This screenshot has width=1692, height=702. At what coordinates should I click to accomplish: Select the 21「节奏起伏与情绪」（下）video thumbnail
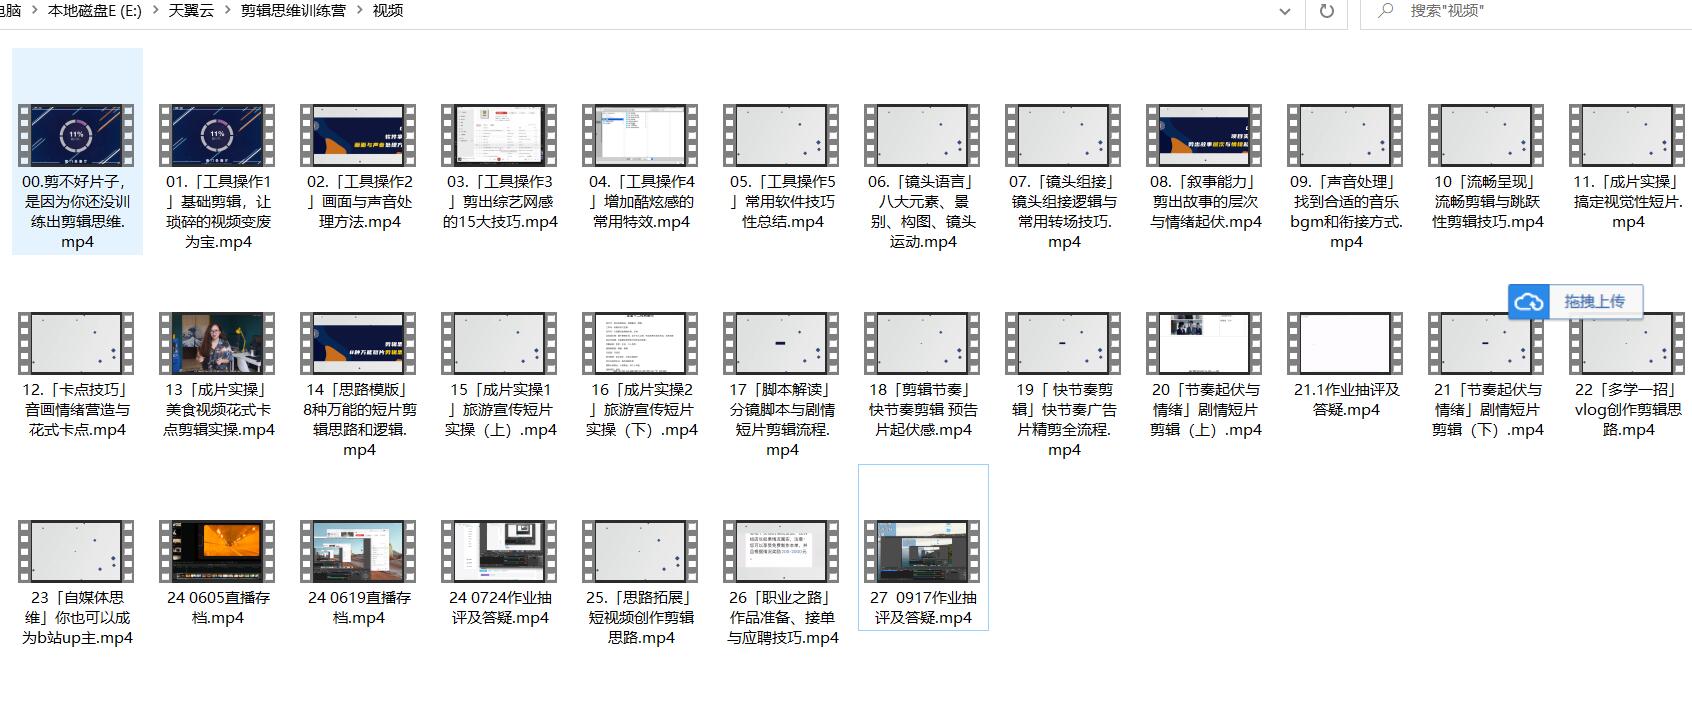click(1486, 343)
